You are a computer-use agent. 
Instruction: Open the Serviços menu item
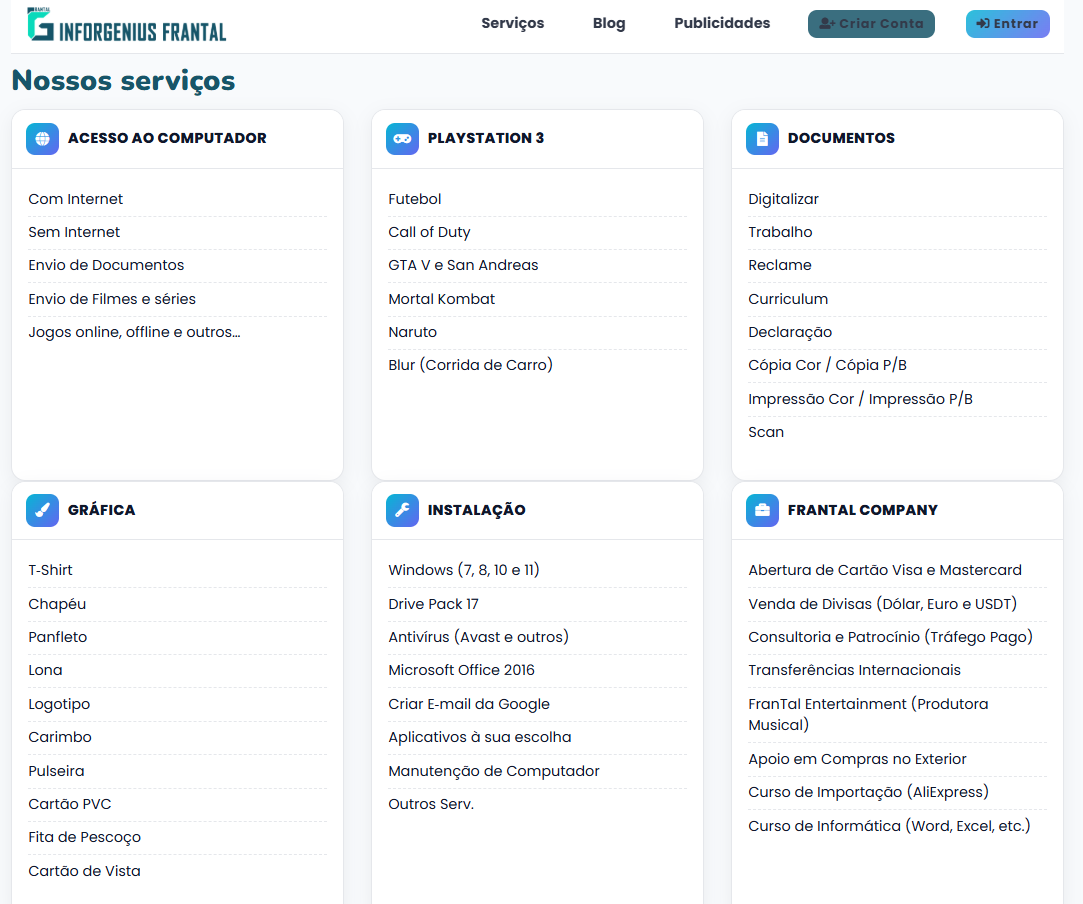pyautogui.click(x=512, y=23)
